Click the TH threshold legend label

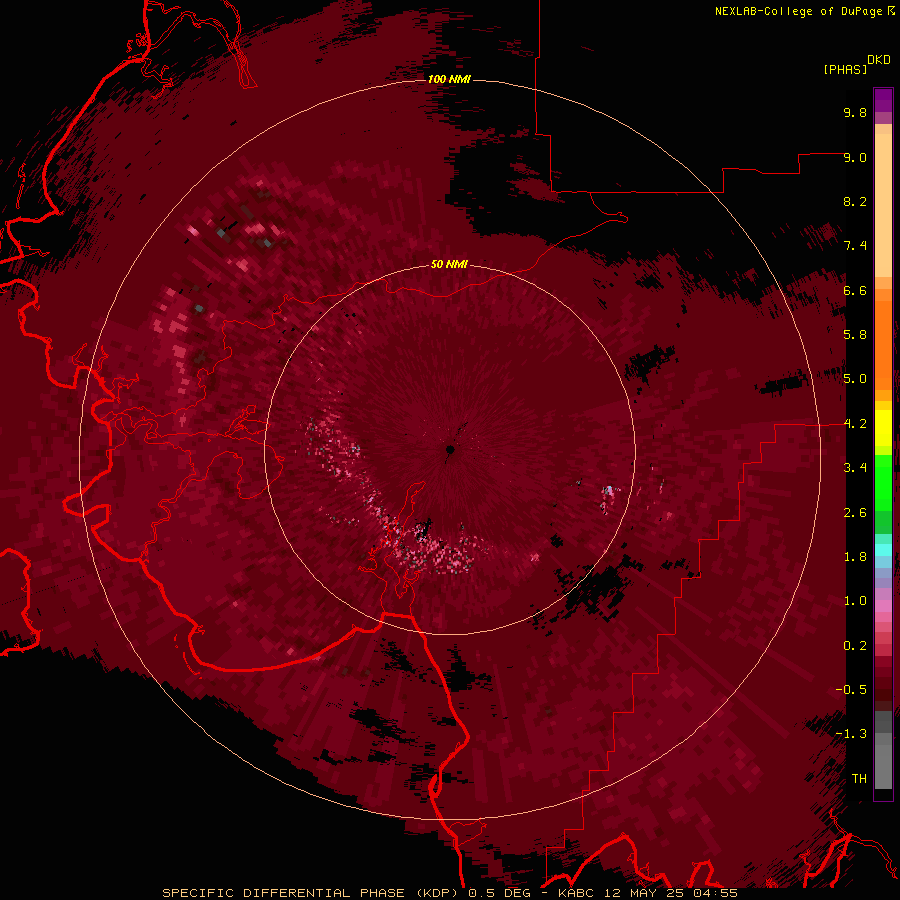[x=859, y=779]
